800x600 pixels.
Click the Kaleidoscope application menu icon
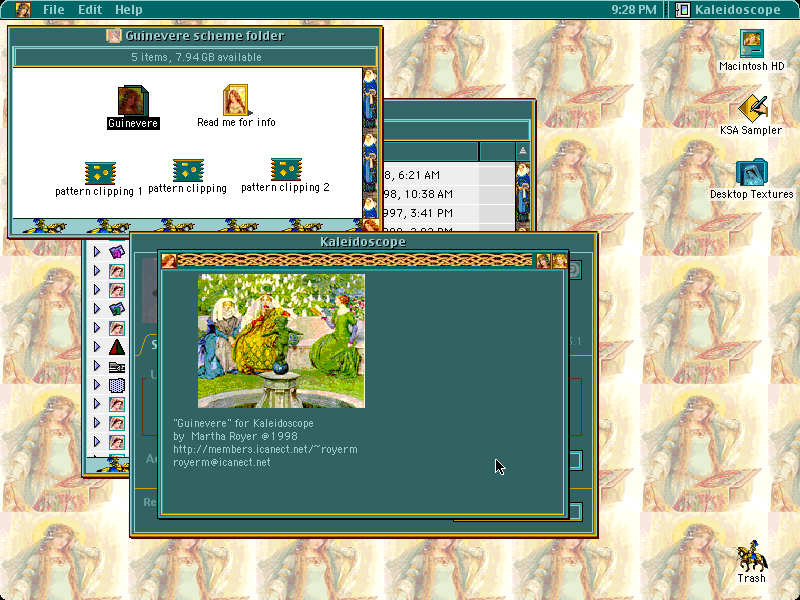point(682,10)
